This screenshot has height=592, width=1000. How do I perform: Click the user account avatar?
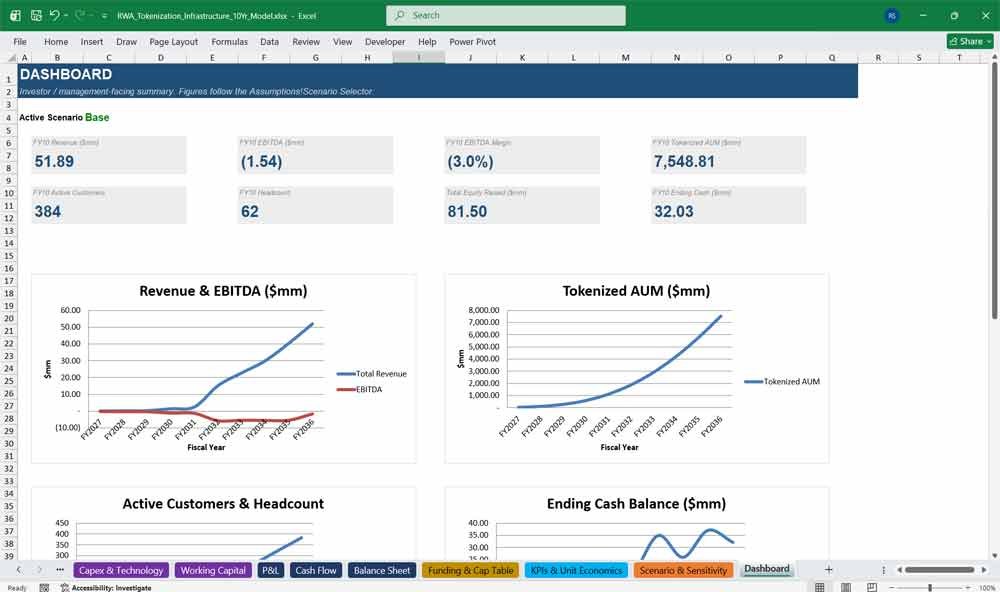click(x=892, y=15)
